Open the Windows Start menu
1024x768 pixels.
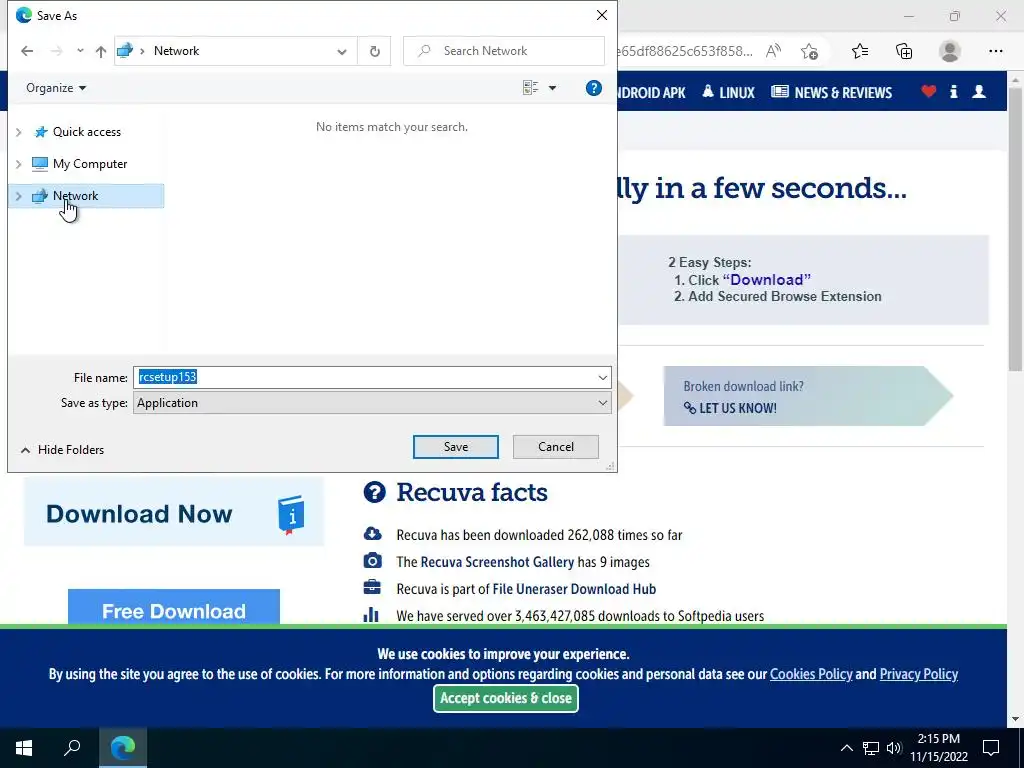click(24, 748)
